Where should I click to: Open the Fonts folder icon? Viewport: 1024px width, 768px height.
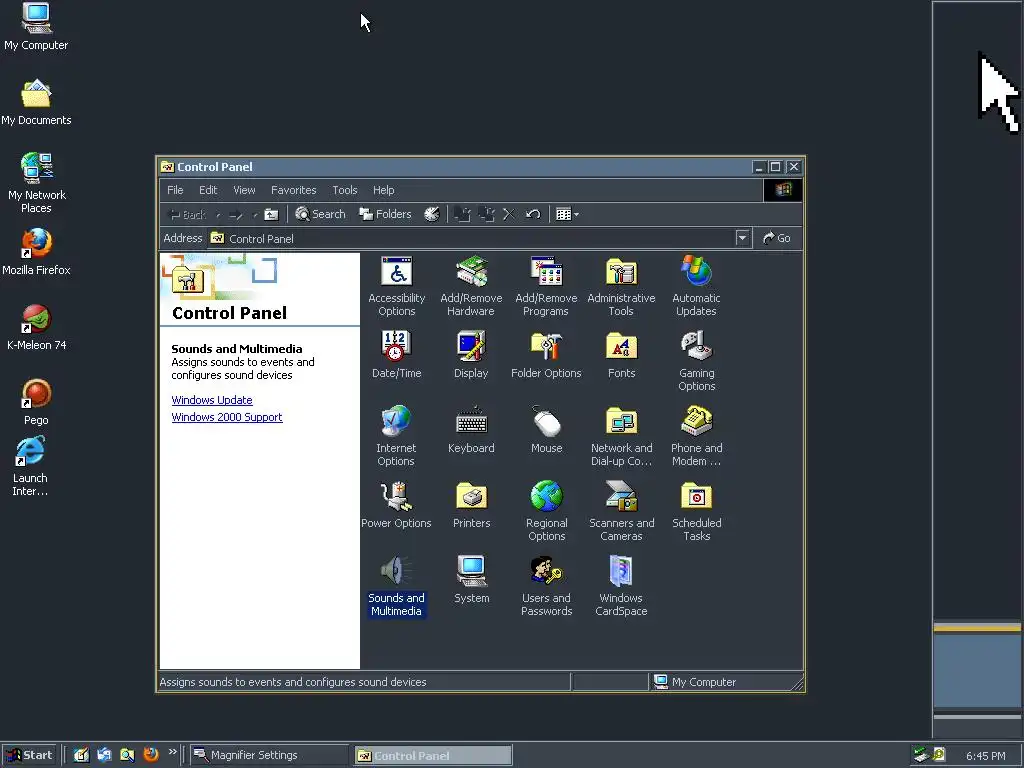[621, 355]
